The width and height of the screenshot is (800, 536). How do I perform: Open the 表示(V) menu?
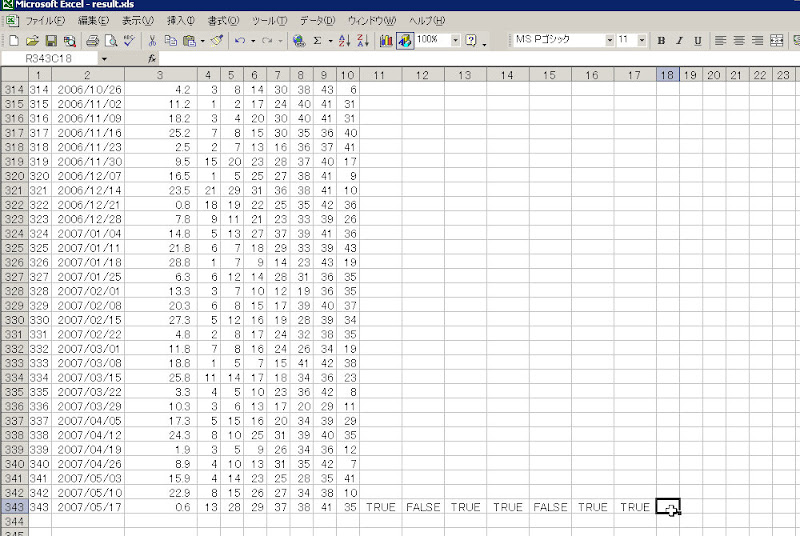(x=138, y=21)
